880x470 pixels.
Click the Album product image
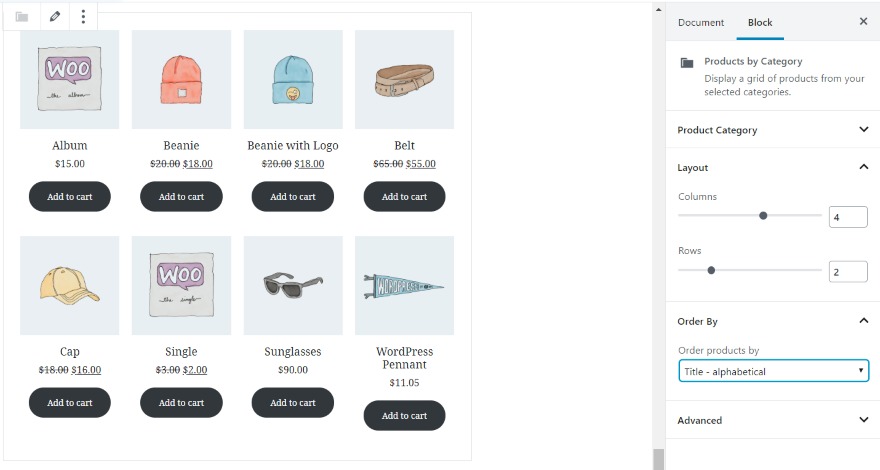[x=70, y=79]
